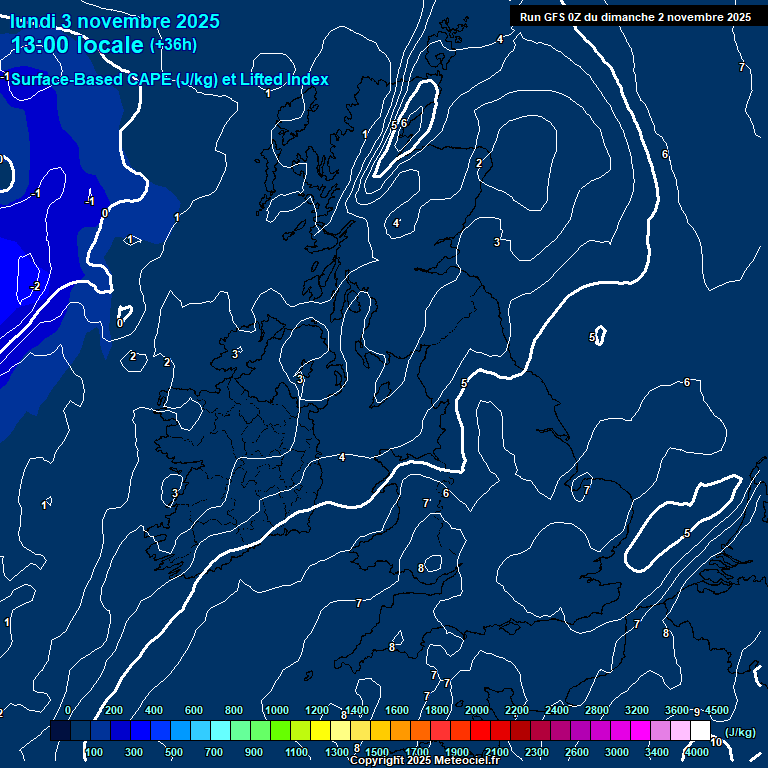Select the white swatch ending the color scale
The height and width of the screenshot is (768, 768).
tap(700, 730)
